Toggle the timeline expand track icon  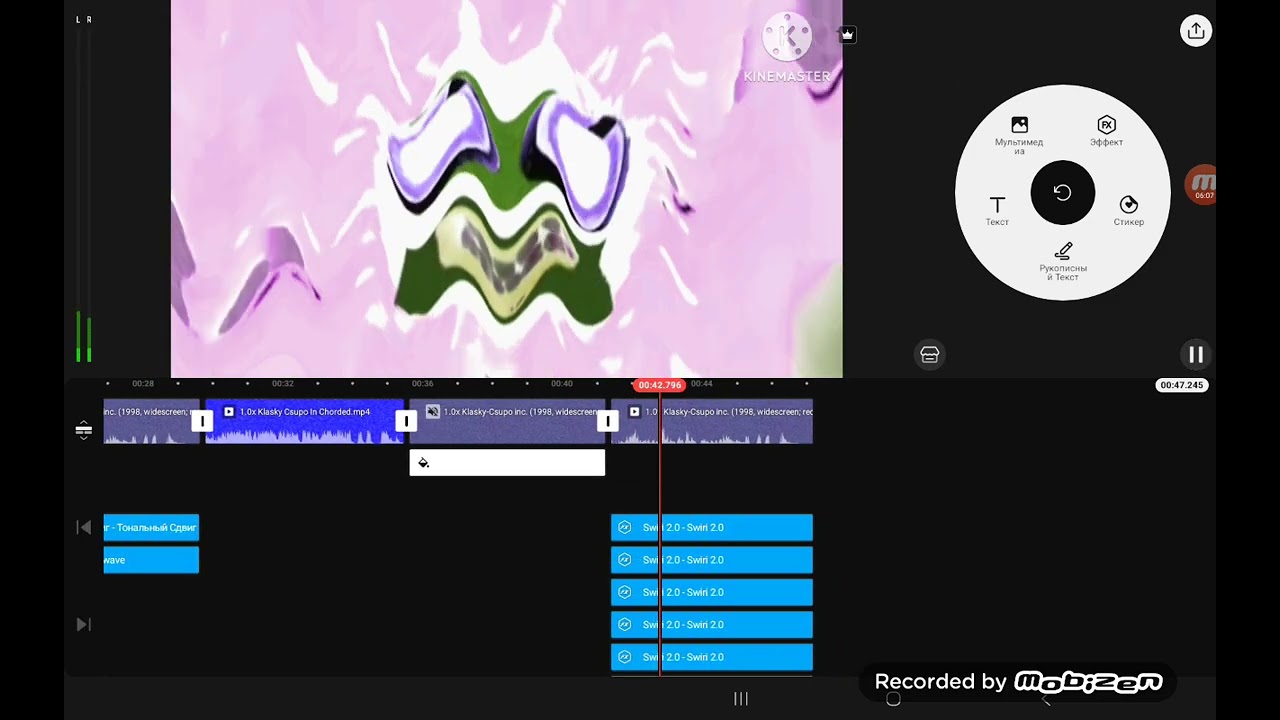(x=84, y=430)
